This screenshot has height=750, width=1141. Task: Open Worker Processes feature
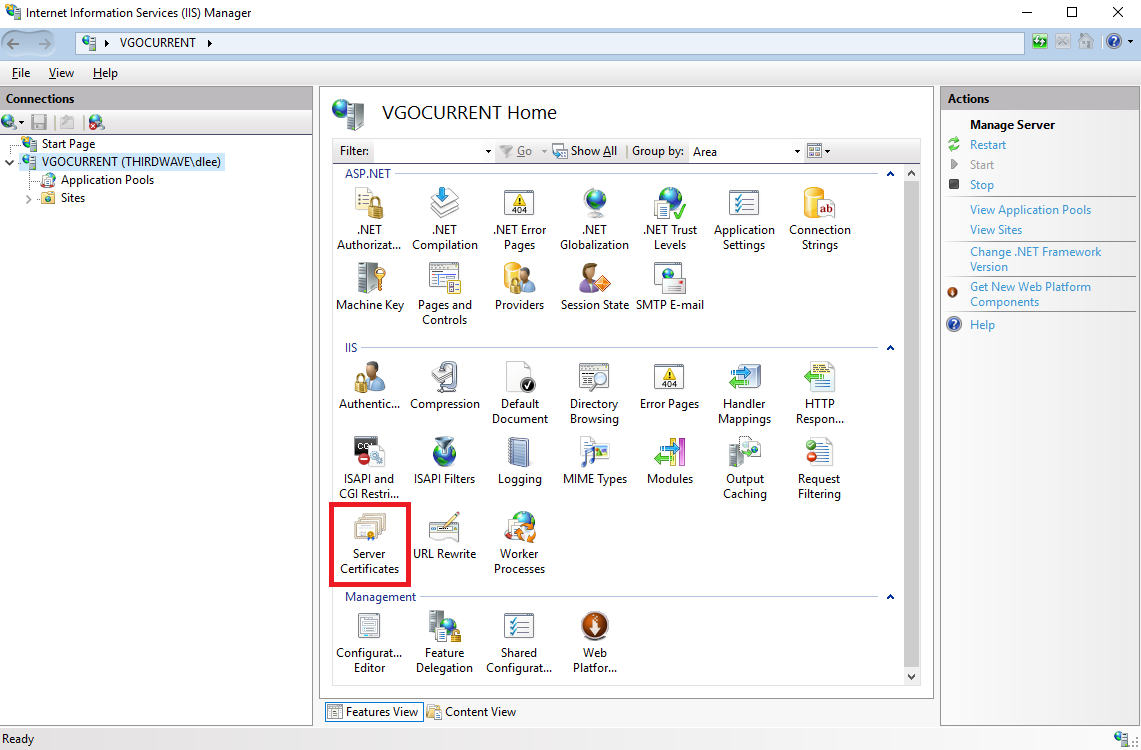pyautogui.click(x=520, y=543)
